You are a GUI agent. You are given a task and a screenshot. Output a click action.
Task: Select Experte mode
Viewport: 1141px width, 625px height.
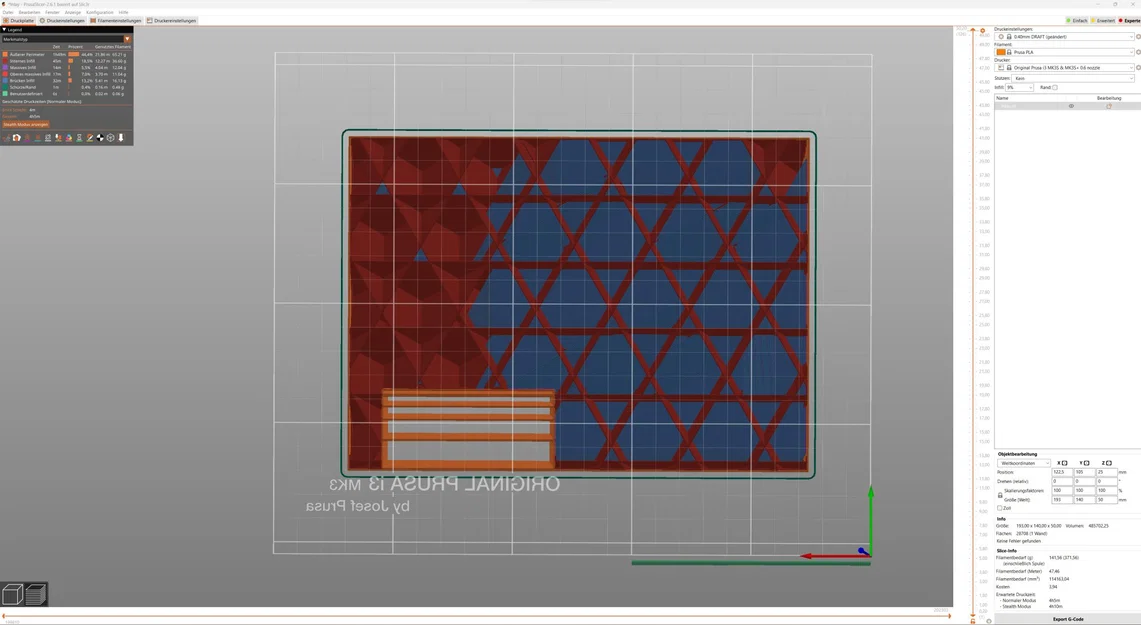pyautogui.click(x=1129, y=20)
